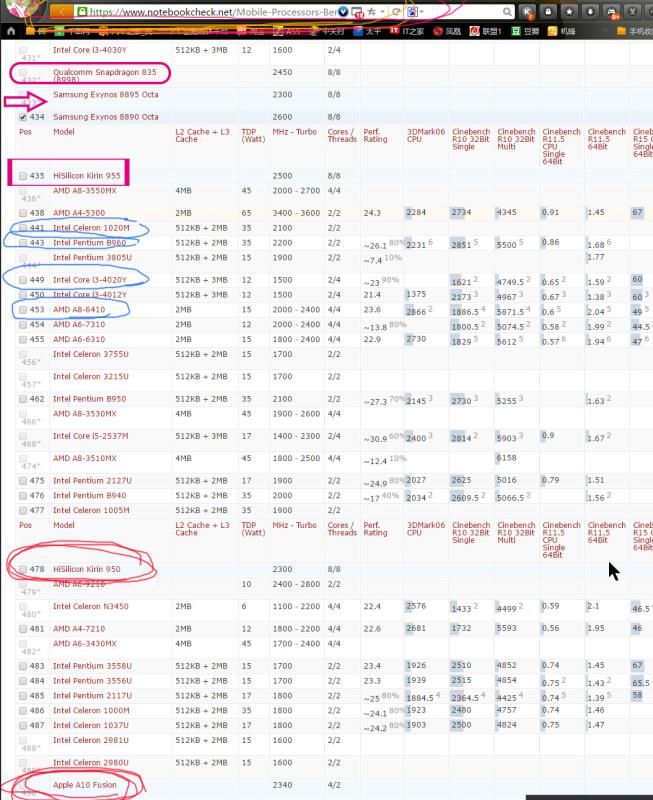The height and width of the screenshot is (800, 653).
Task: Click the blue V verification badge in address bar
Action: tap(344, 11)
